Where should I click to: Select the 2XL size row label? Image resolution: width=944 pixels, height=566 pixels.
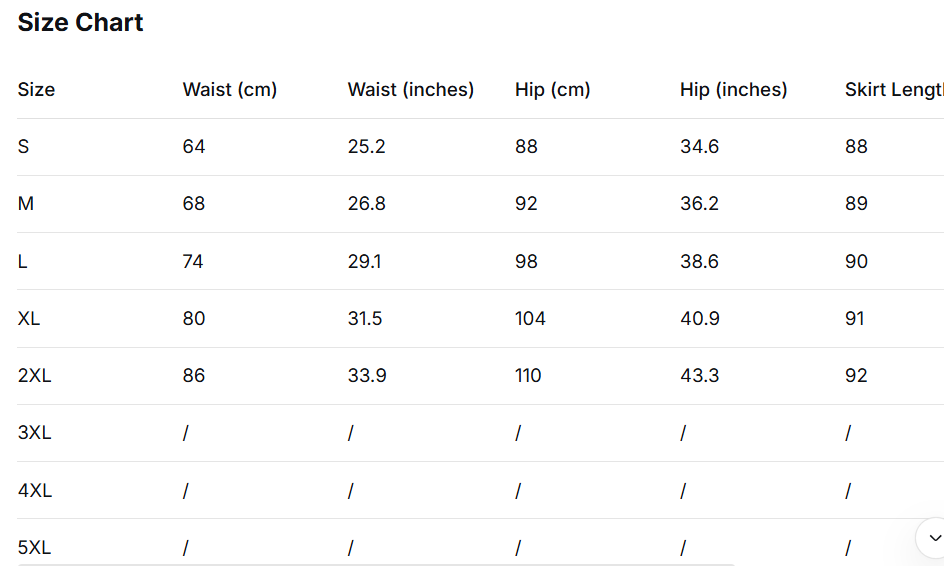[x=35, y=376]
